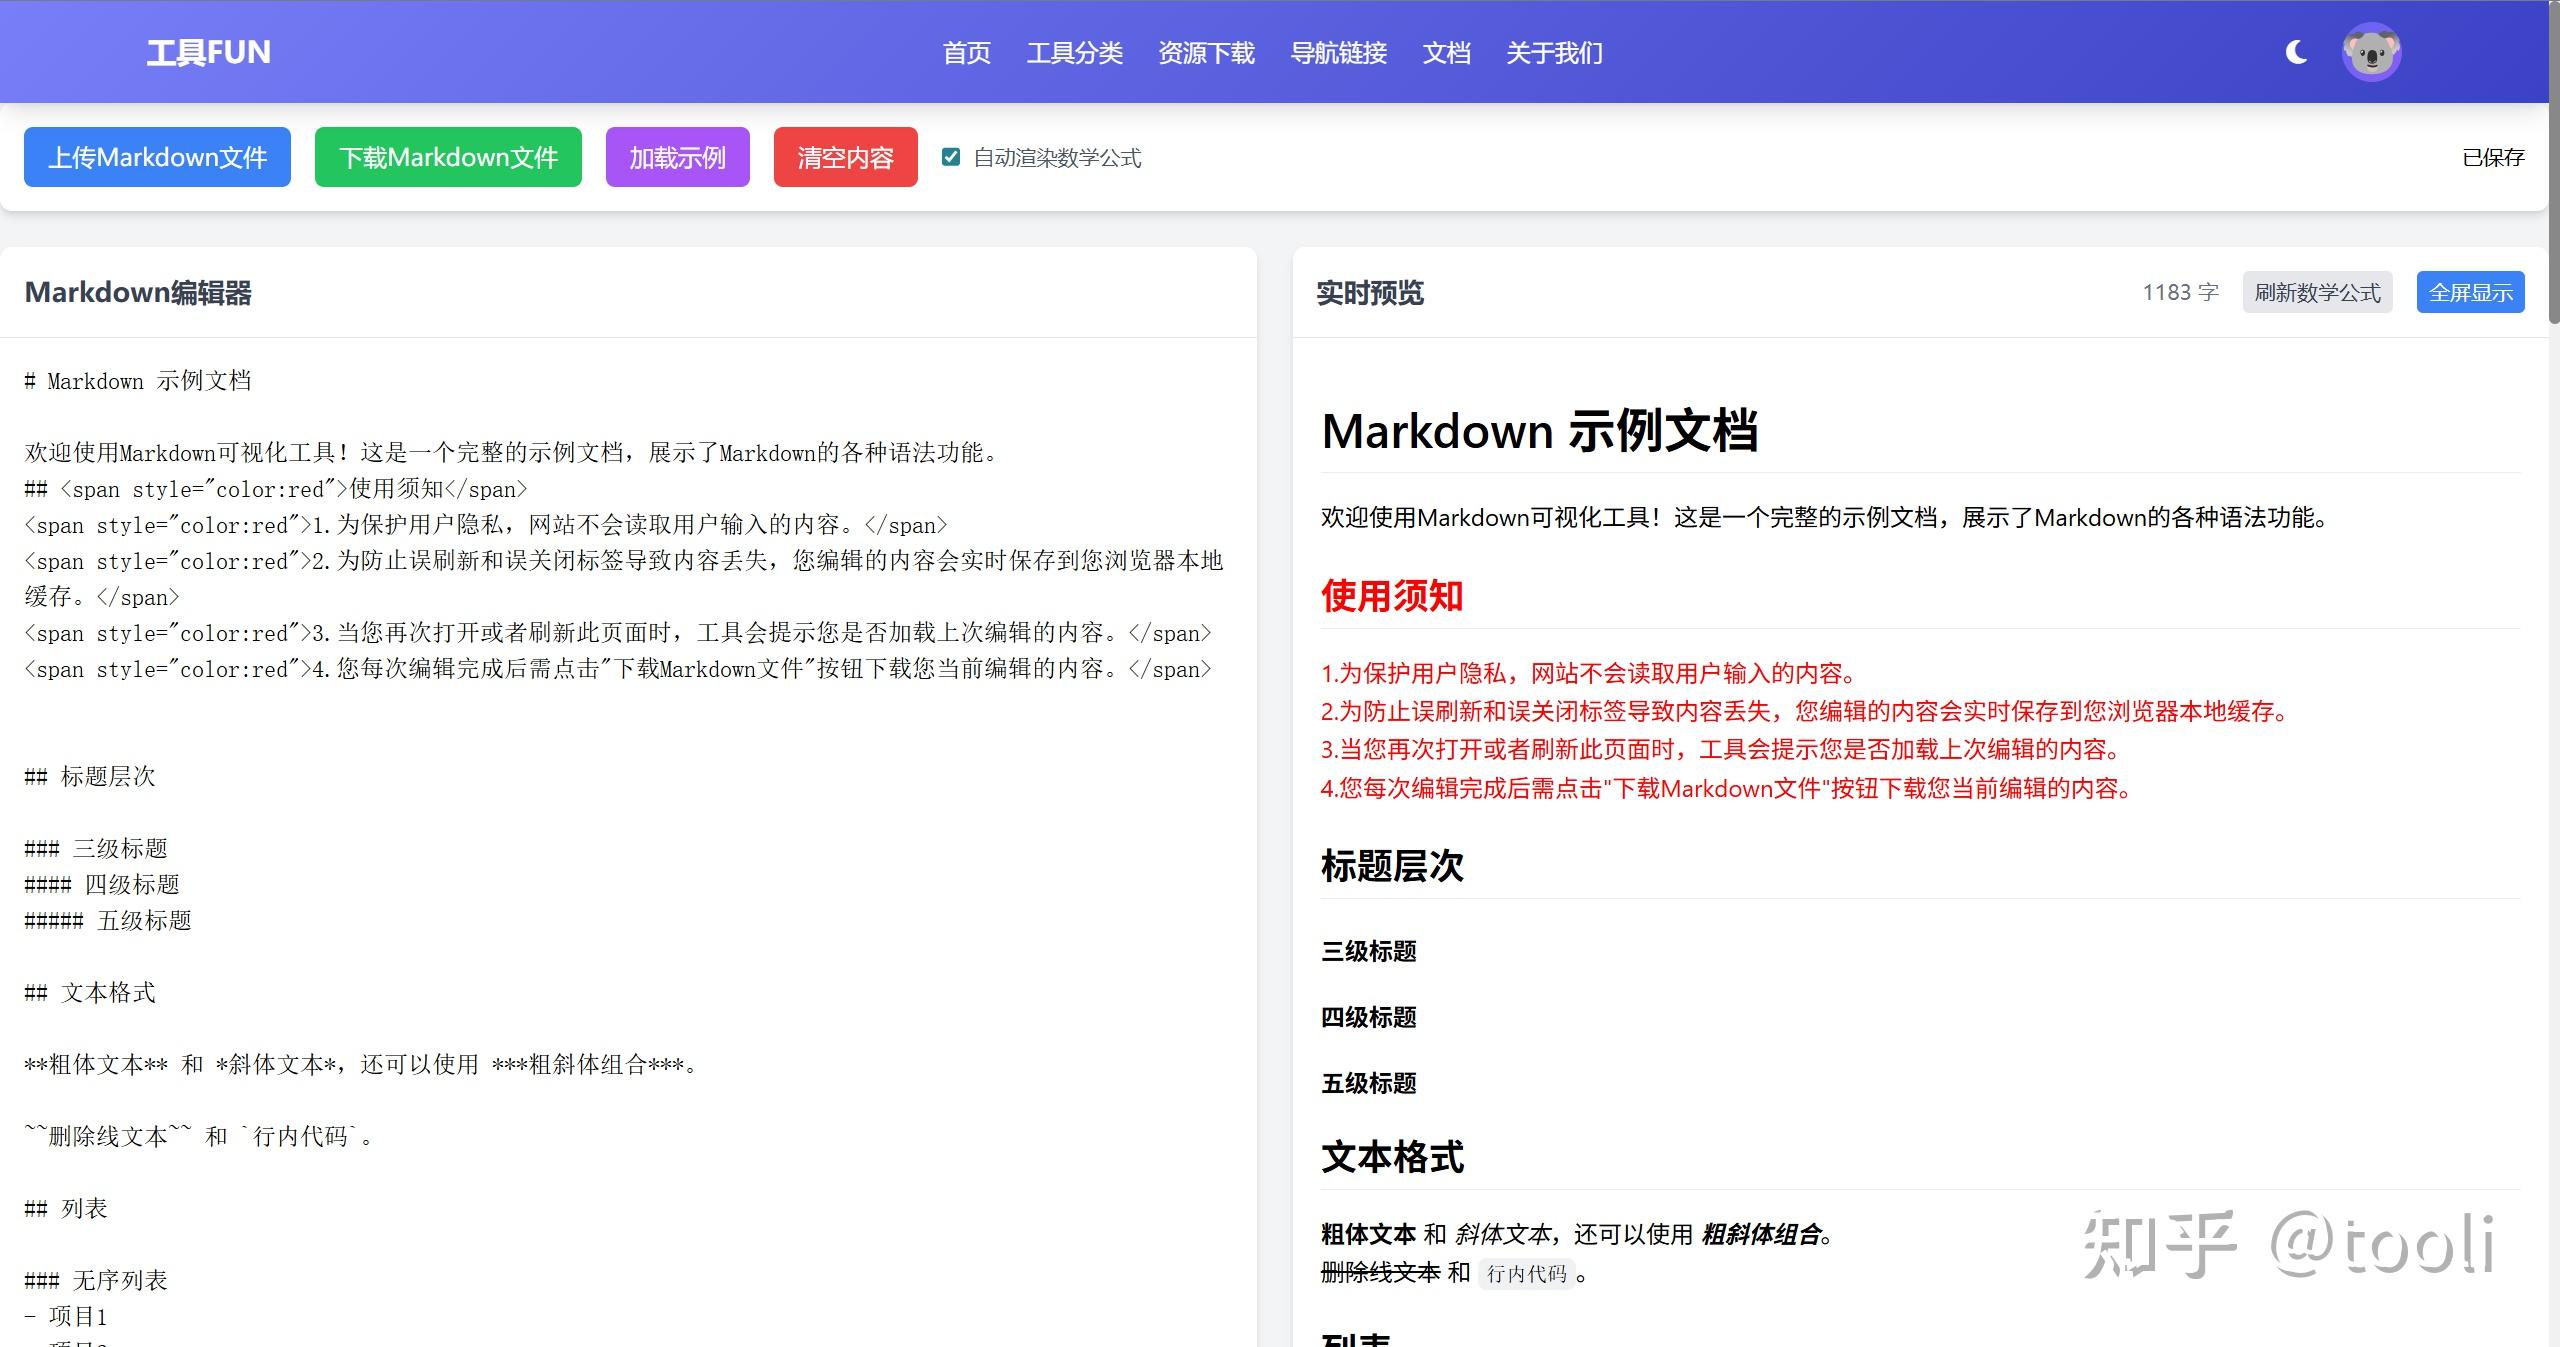Click the 1183 字 word count
Screen dimensions: 2560x1347
pos(2180,292)
